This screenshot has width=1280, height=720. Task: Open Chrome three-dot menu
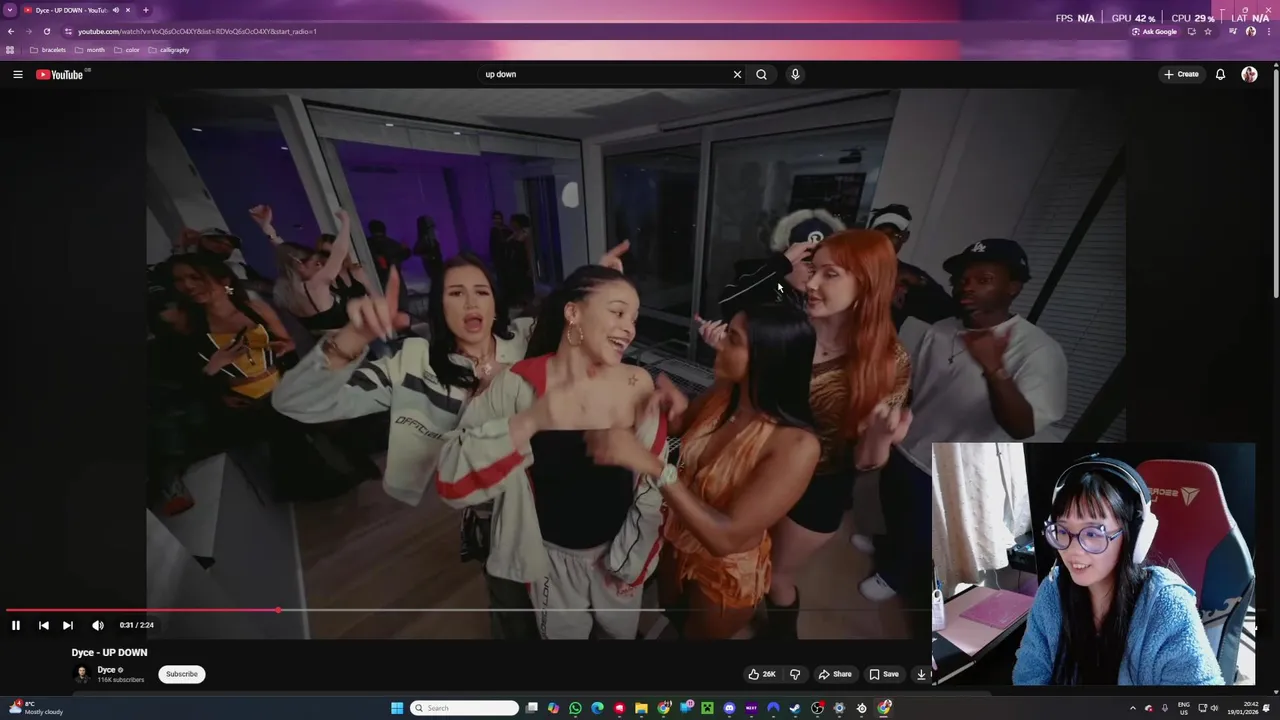(x=1269, y=31)
